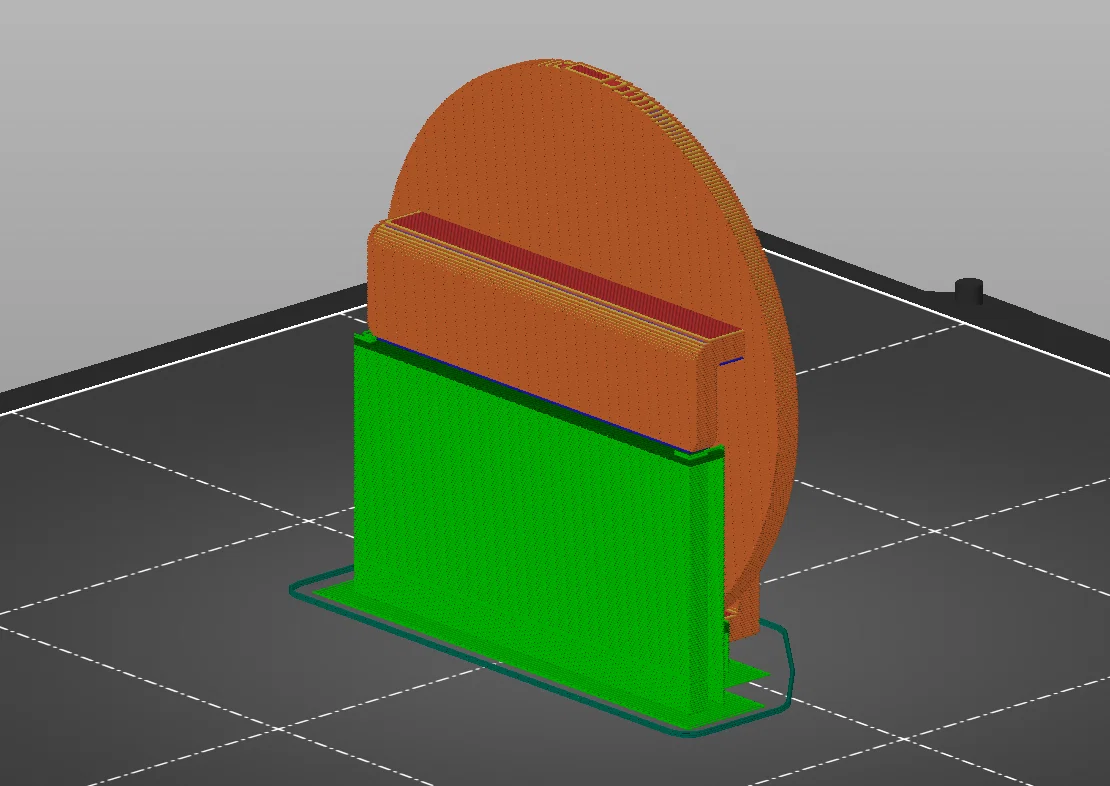
Task: Click the red infill patch atop the disc
Action: (590, 72)
